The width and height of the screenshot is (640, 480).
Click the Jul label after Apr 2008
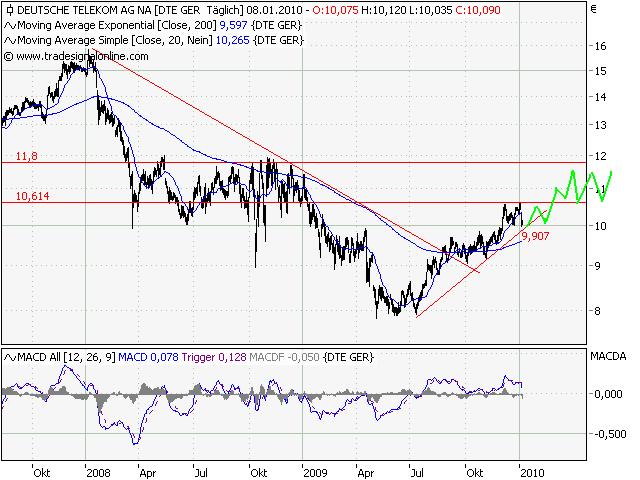[201, 473]
